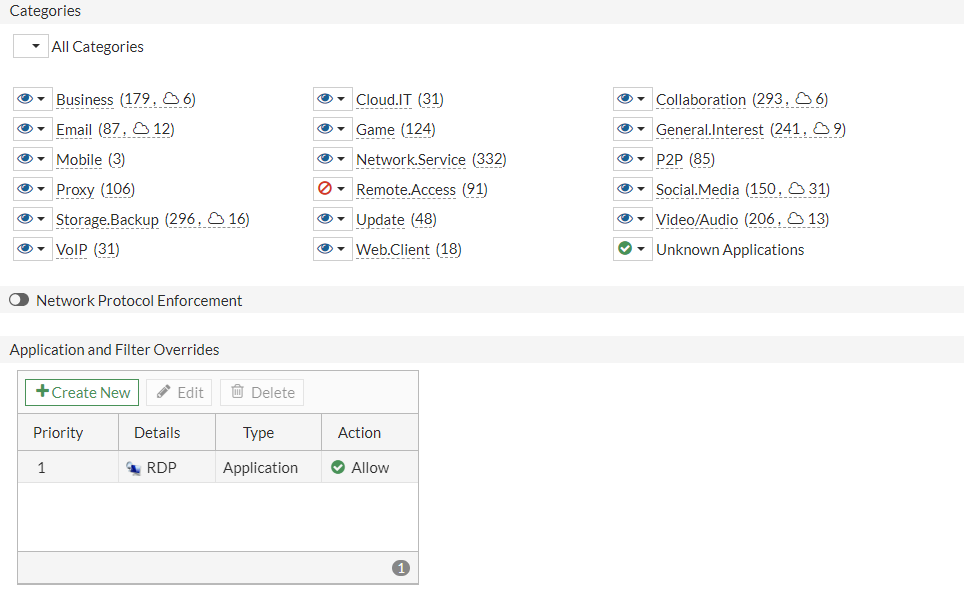Click the eye monitor icon for Proxy
The width and height of the screenshot is (964, 597).
pos(25,189)
